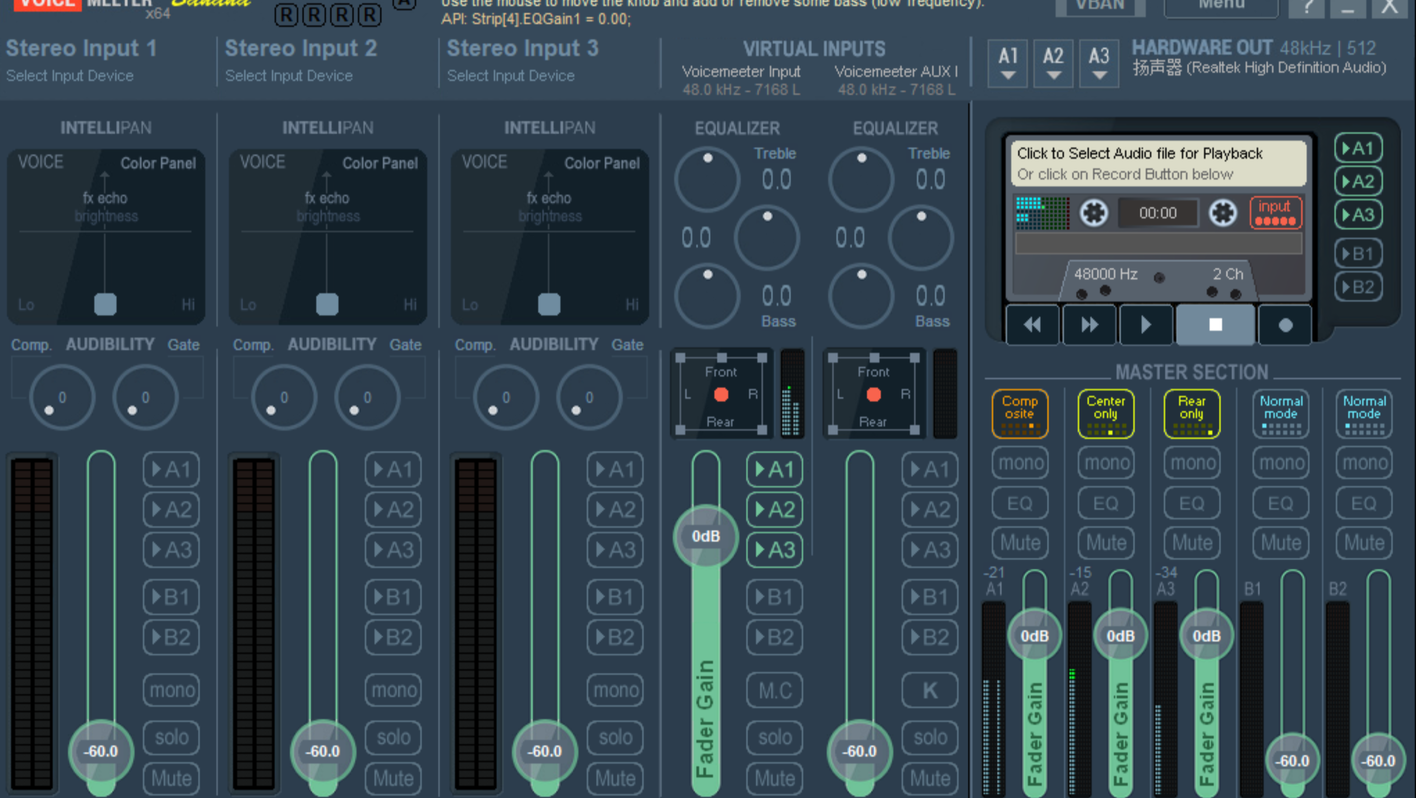Image resolution: width=1416 pixels, height=798 pixels.
Task: Toggle the cassette input source button
Action: coord(1275,212)
